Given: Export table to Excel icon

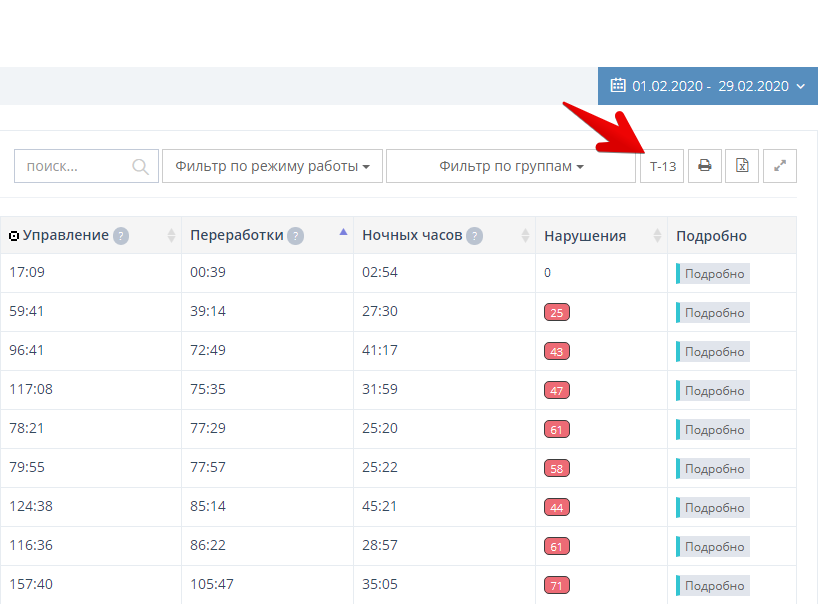Looking at the screenshot, I should point(742,166).
